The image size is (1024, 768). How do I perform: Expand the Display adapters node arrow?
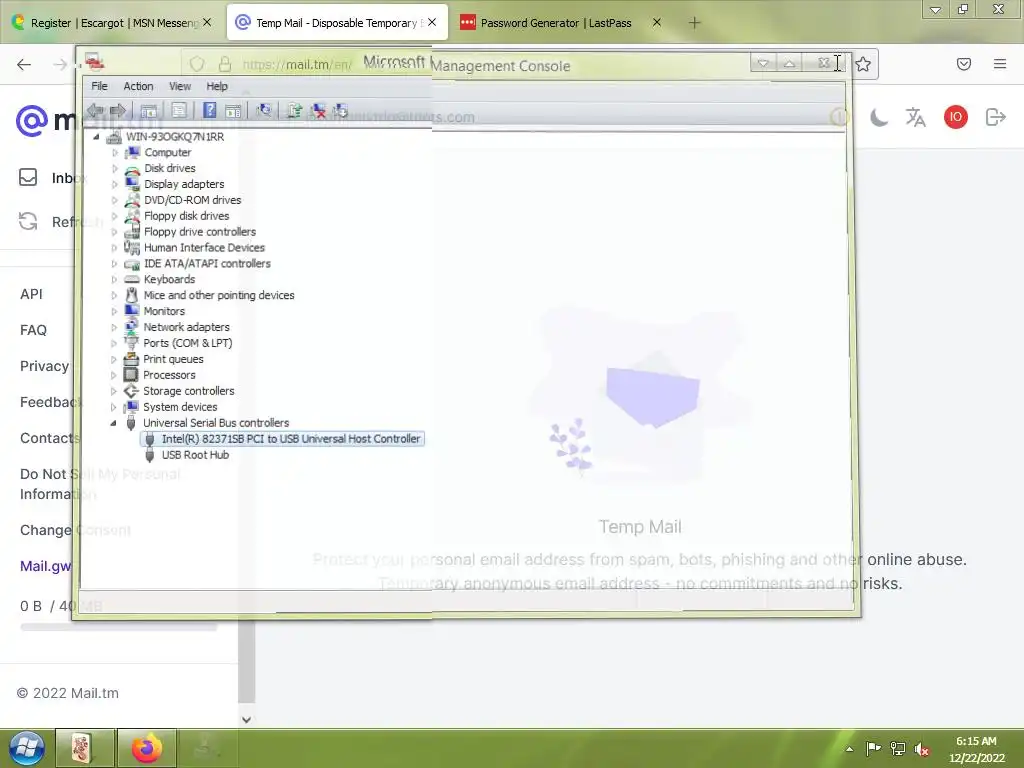pos(115,185)
